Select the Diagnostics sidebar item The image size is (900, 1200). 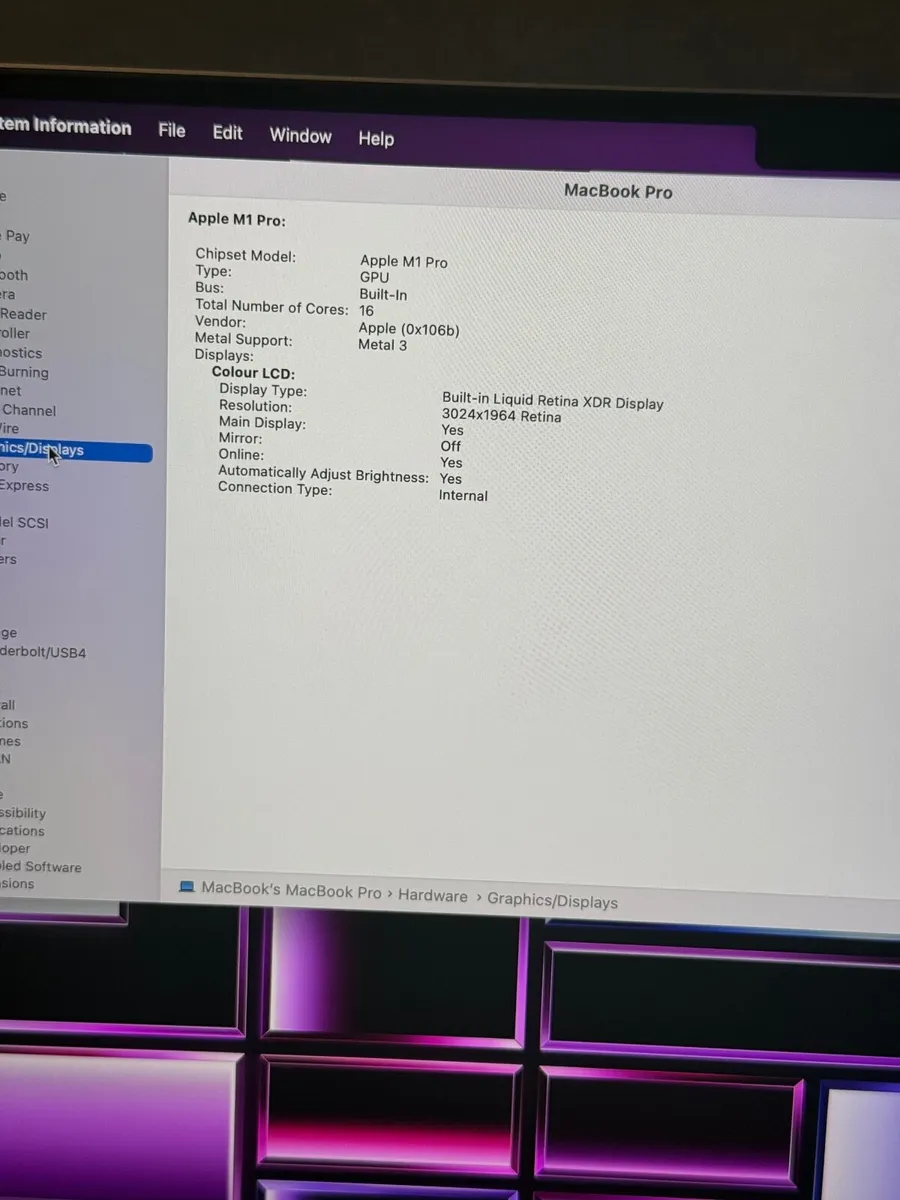21,353
